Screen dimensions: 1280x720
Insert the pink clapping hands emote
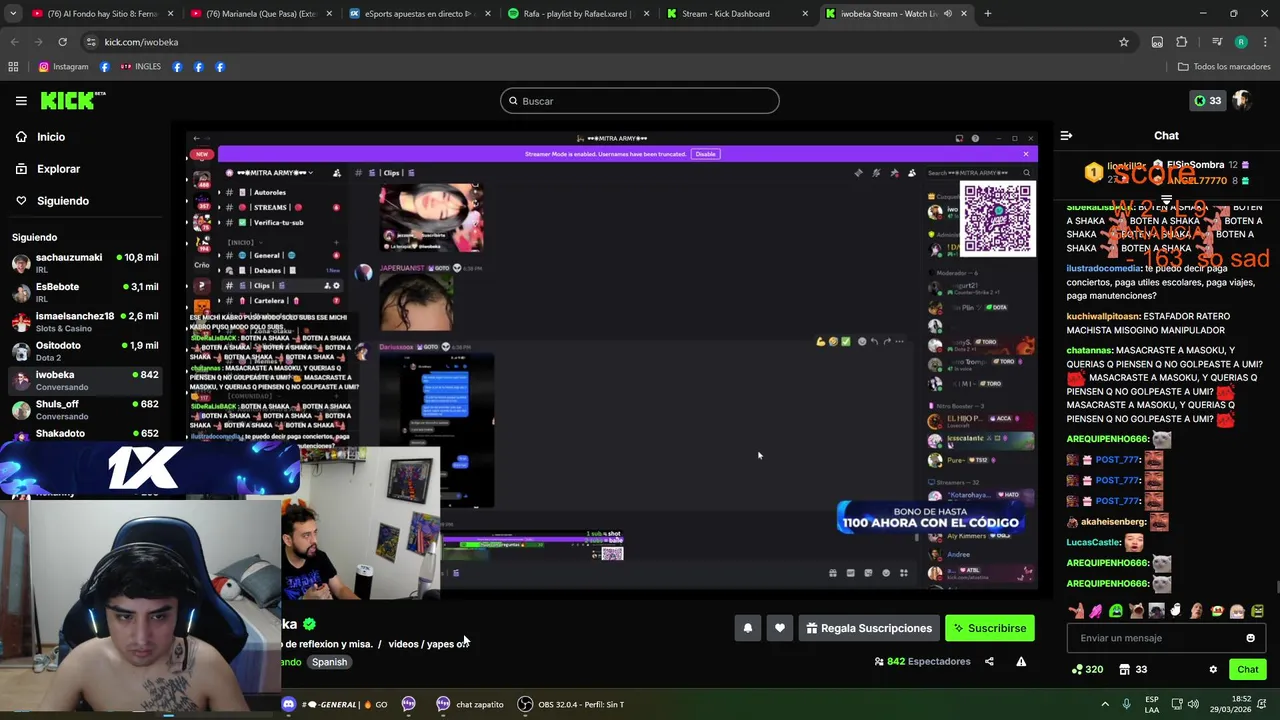pyautogui.click(x=1096, y=611)
